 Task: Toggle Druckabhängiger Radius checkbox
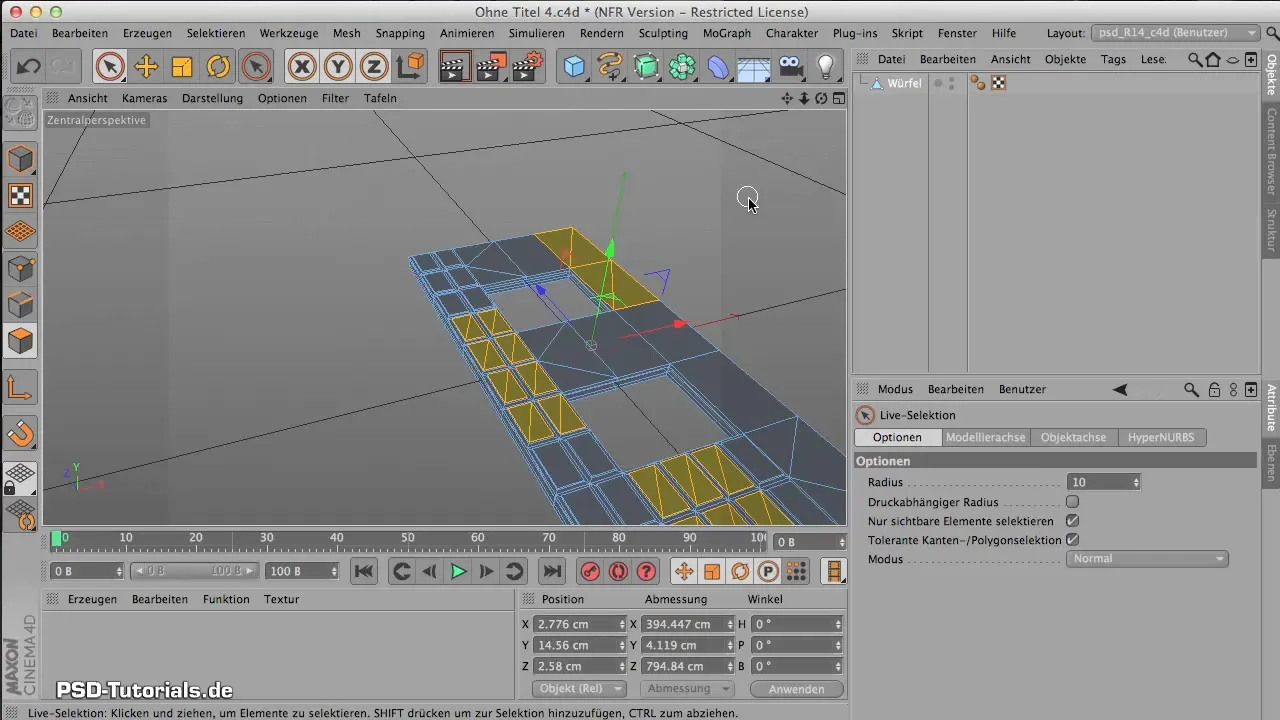coord(1072,502)
